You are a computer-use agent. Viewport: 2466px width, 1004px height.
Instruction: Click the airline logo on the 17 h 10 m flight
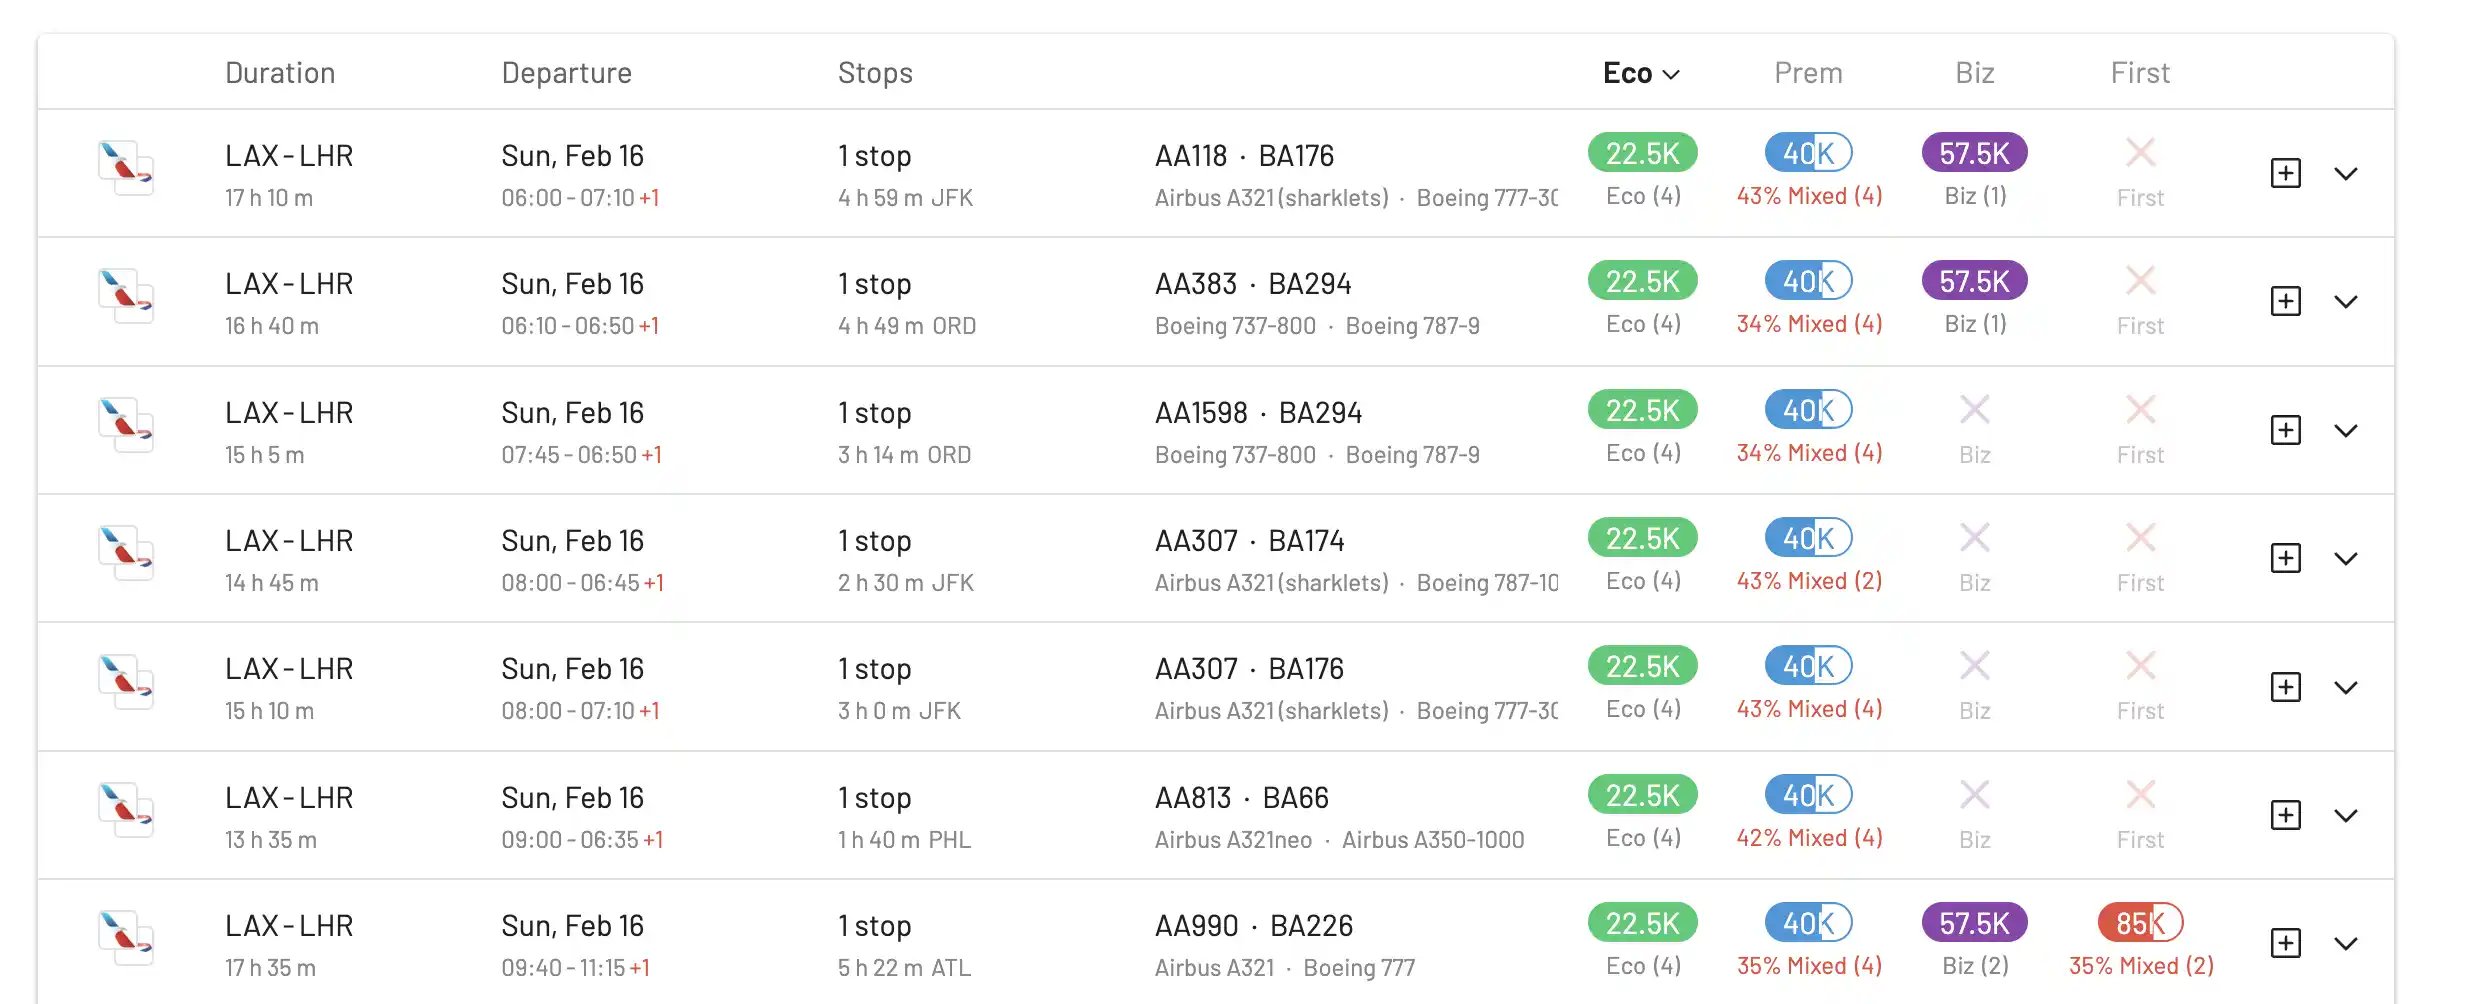(126, 168)
